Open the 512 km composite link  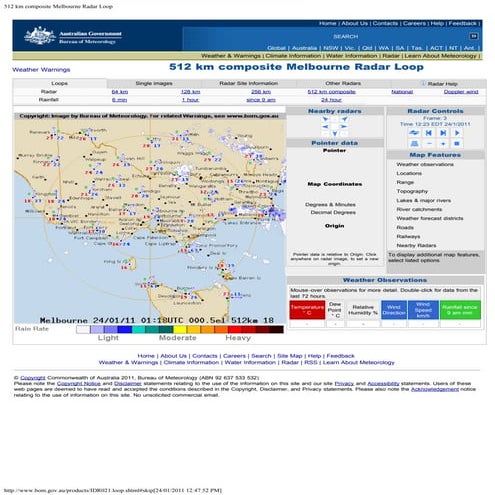click(x=331, y=92)
